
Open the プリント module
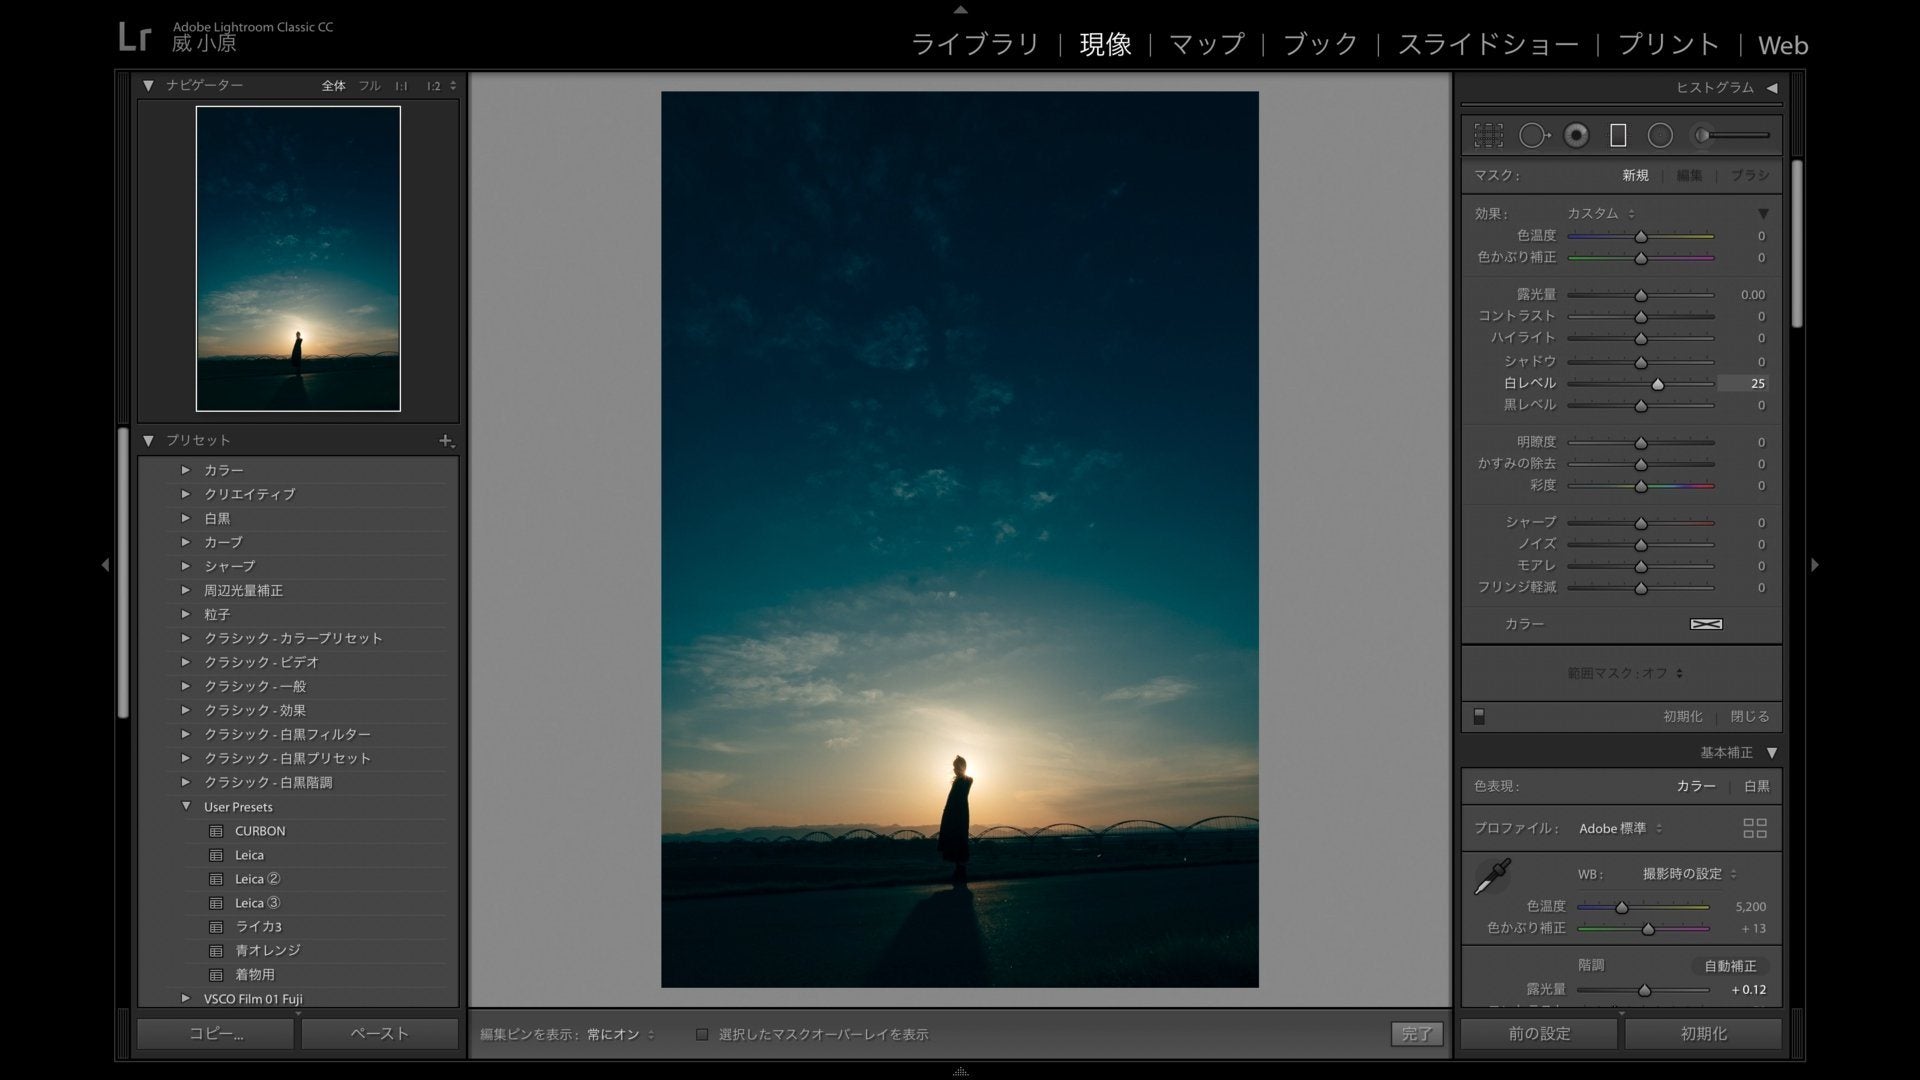[x=1669, y=44]
